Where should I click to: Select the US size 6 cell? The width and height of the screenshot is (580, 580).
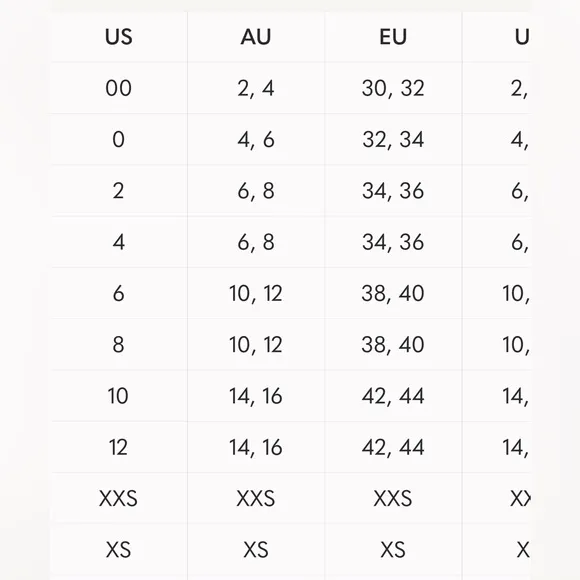(x=118, y=294)
